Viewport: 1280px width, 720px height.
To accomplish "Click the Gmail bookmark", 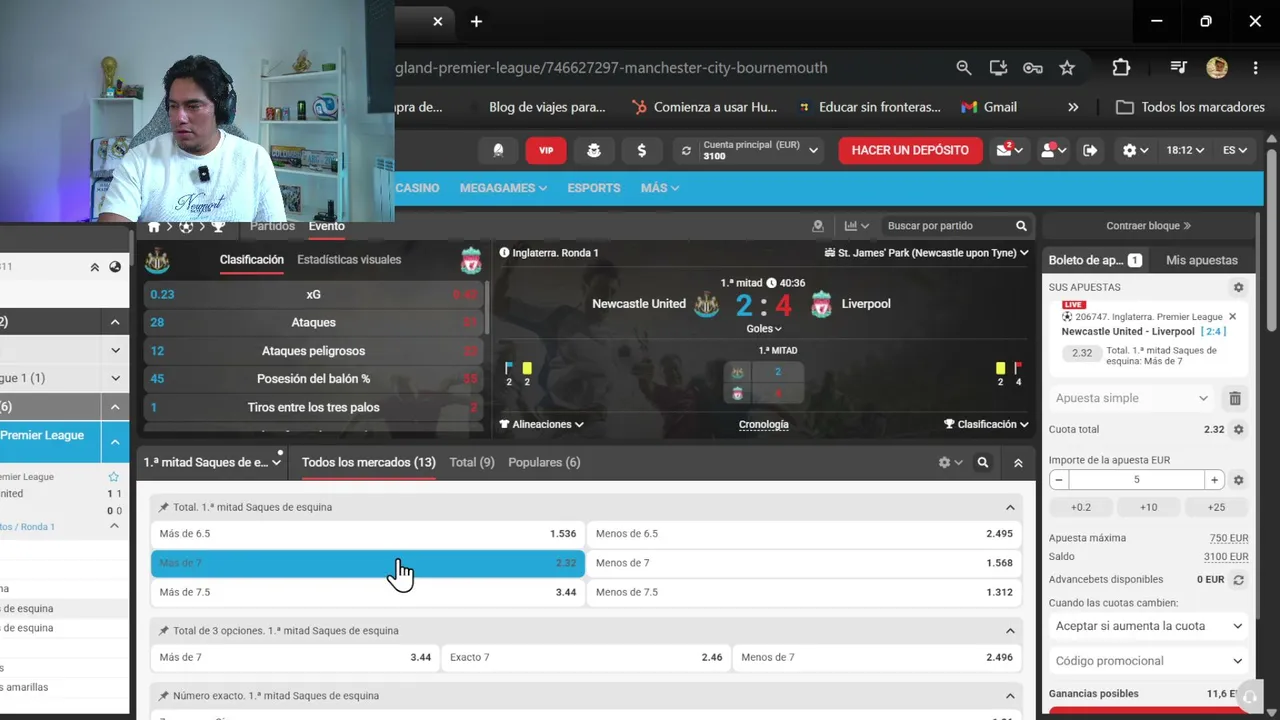I will click(x=989, y=107).
